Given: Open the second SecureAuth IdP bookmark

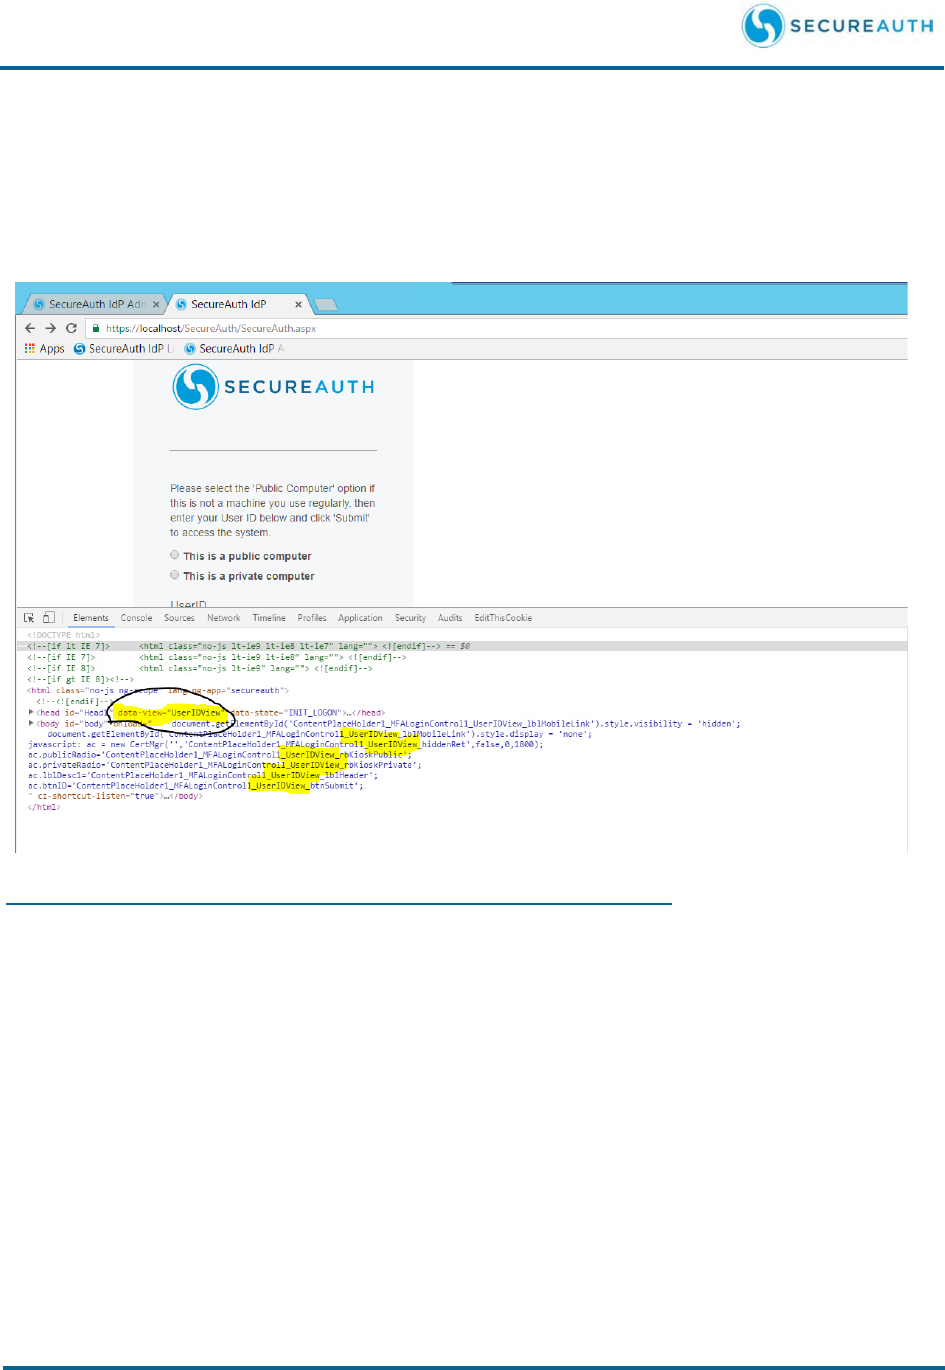Looking at the screenshot, I should point(236,349).
